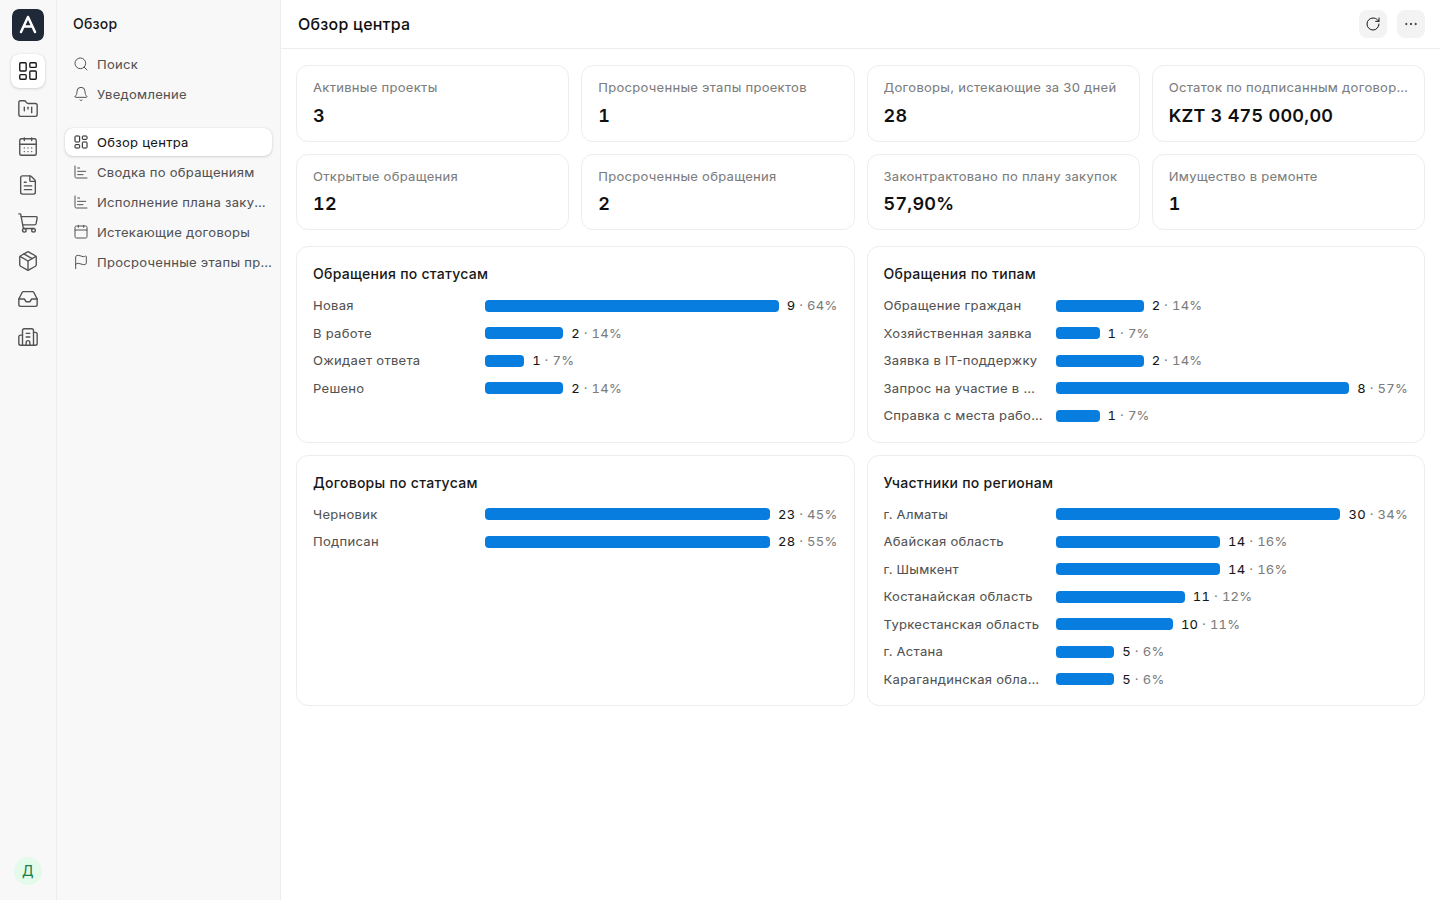Open the building icon in left rail

[28, 337]
